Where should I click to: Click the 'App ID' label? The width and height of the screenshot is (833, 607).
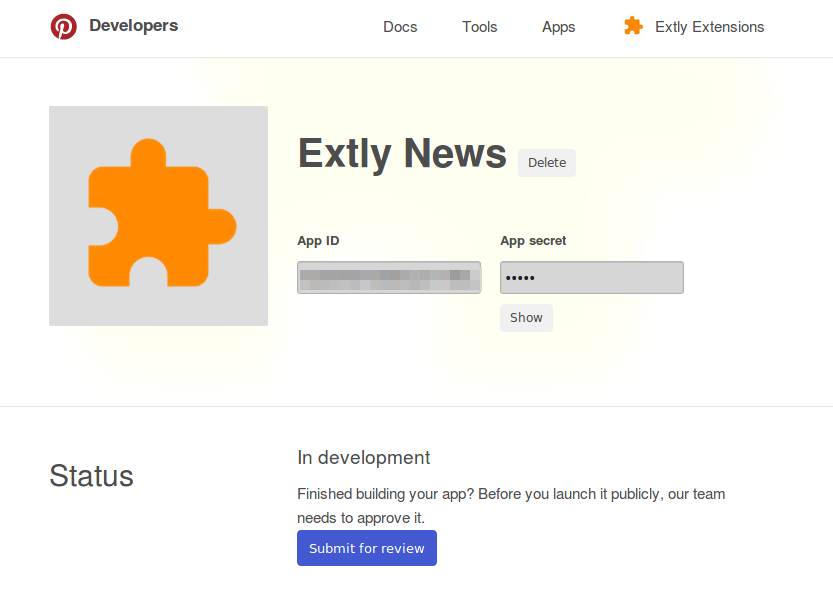click(x=318, y=241)
